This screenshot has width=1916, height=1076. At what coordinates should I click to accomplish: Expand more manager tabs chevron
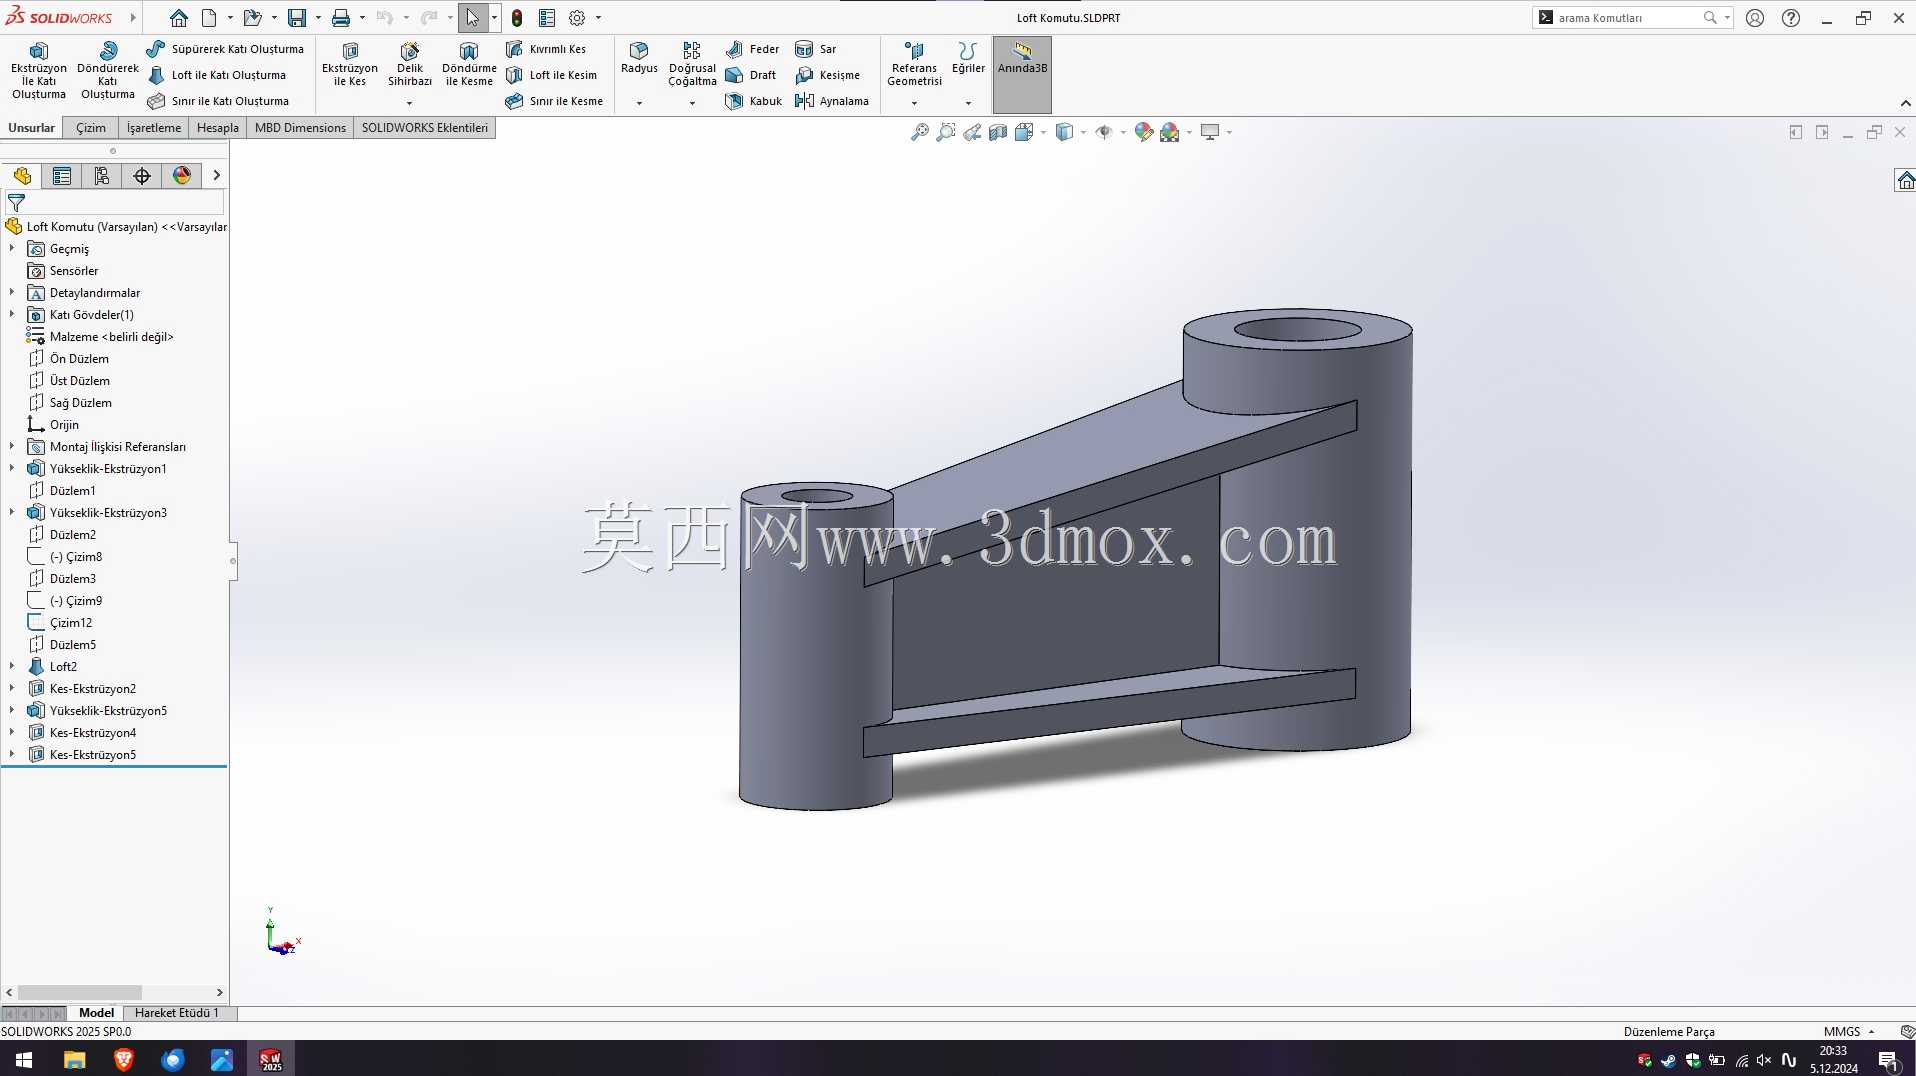(216, 176)
